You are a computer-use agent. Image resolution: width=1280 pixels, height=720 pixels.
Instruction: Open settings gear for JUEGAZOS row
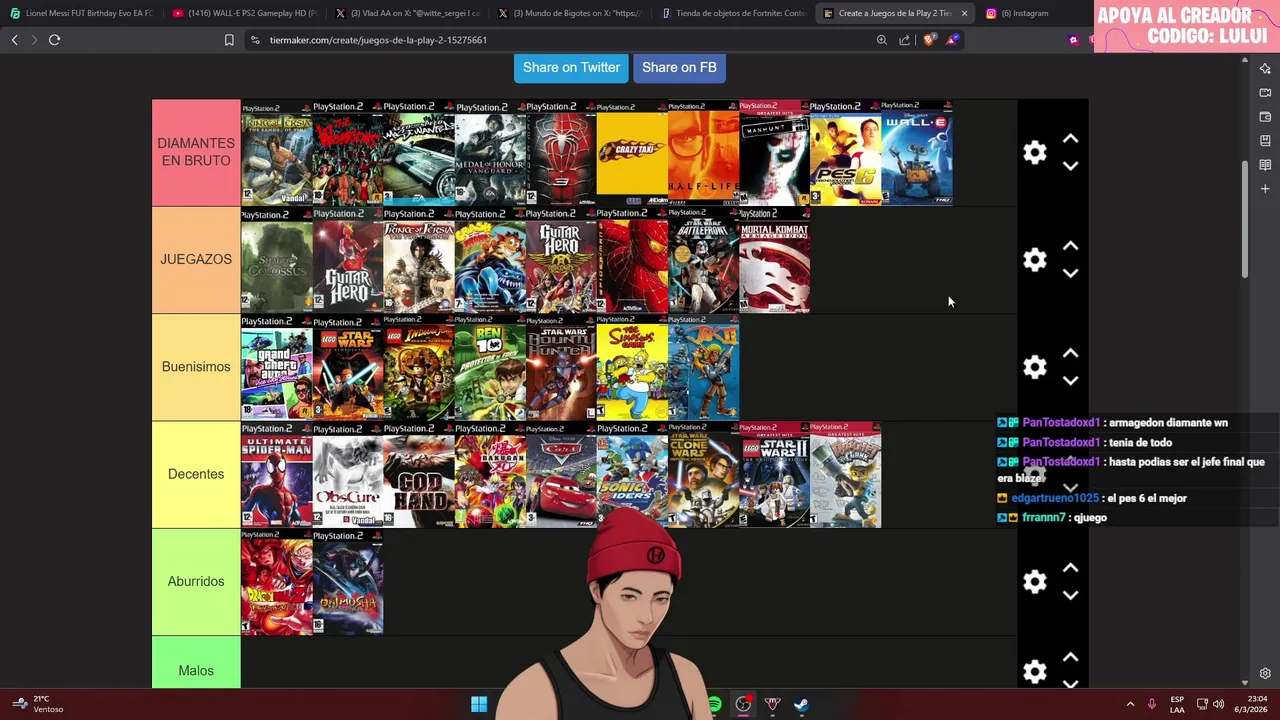[1034, 260]
